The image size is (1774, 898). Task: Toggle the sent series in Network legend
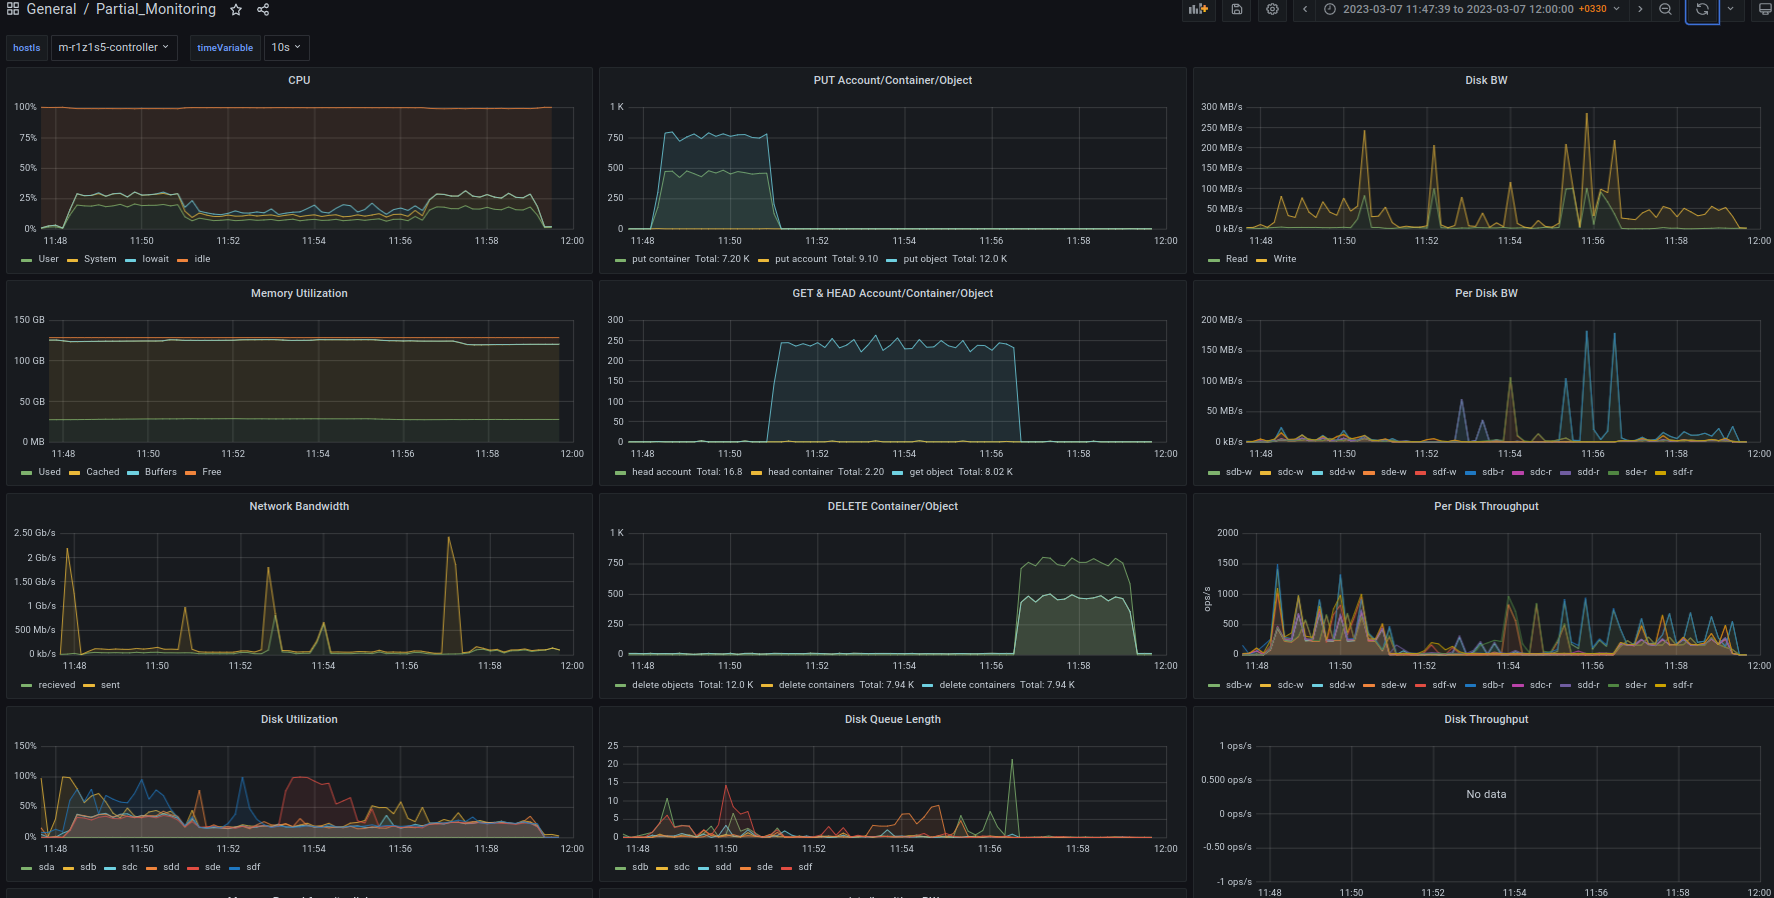110,685
